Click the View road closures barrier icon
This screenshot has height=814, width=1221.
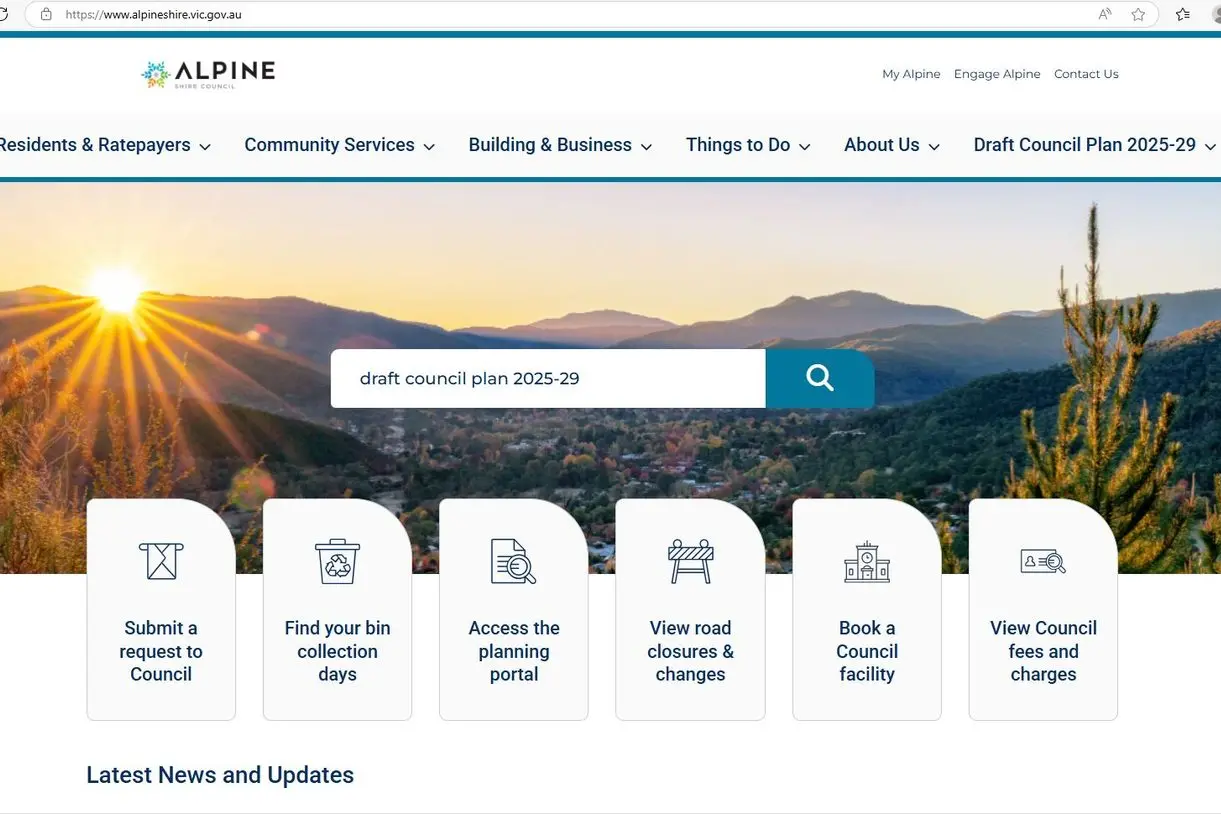point(690,561)
